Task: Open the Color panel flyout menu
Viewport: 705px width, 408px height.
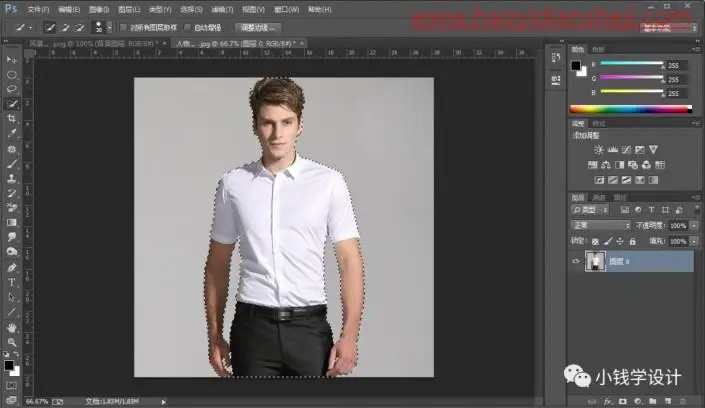Action: 696,49
